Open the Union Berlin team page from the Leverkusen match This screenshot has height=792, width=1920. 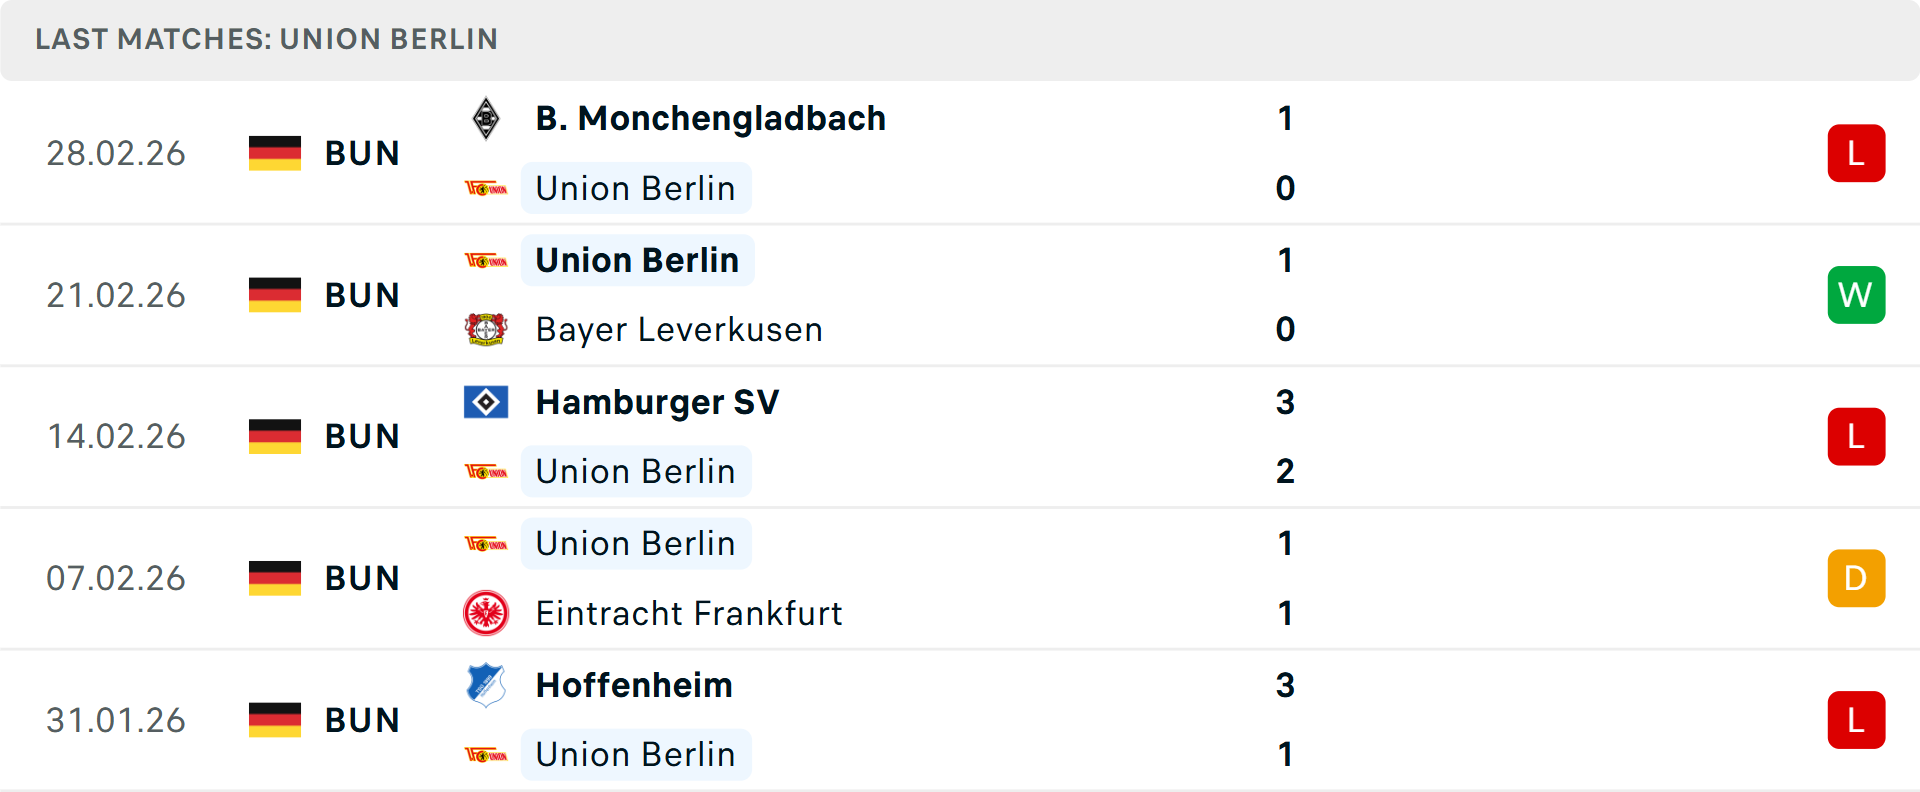tap(637, 260)
